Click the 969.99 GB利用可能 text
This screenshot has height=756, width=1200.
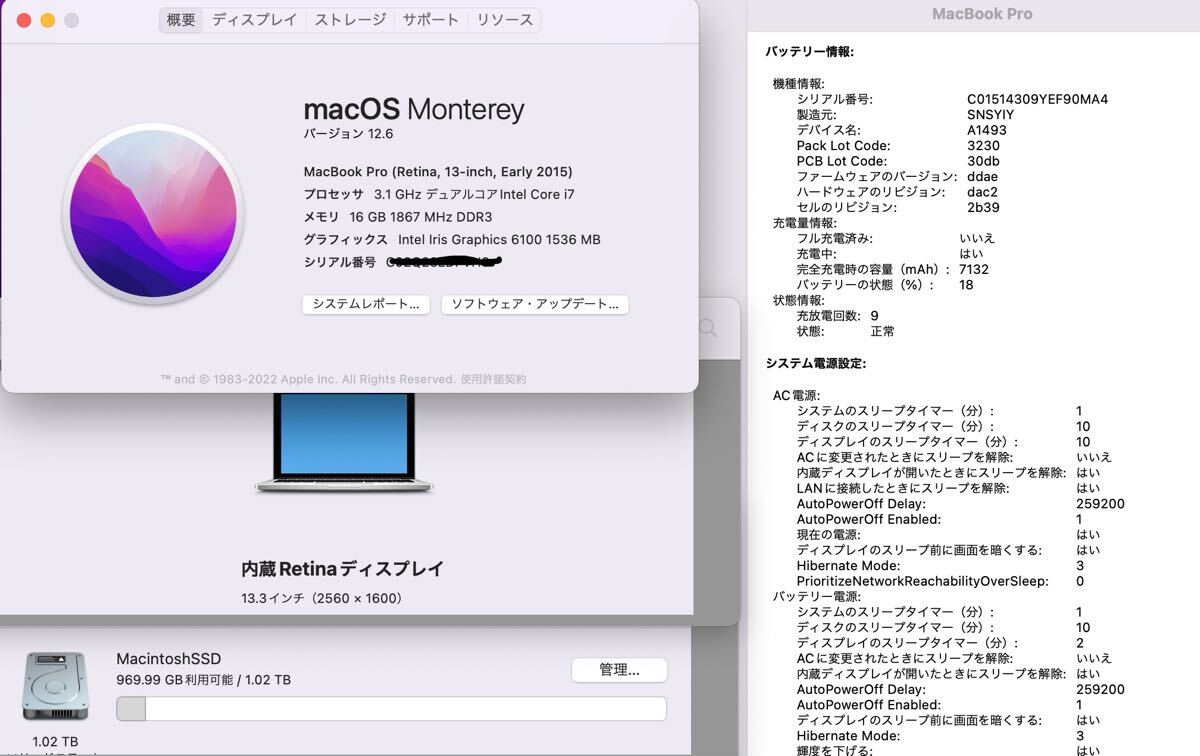[x=175, y=680]
